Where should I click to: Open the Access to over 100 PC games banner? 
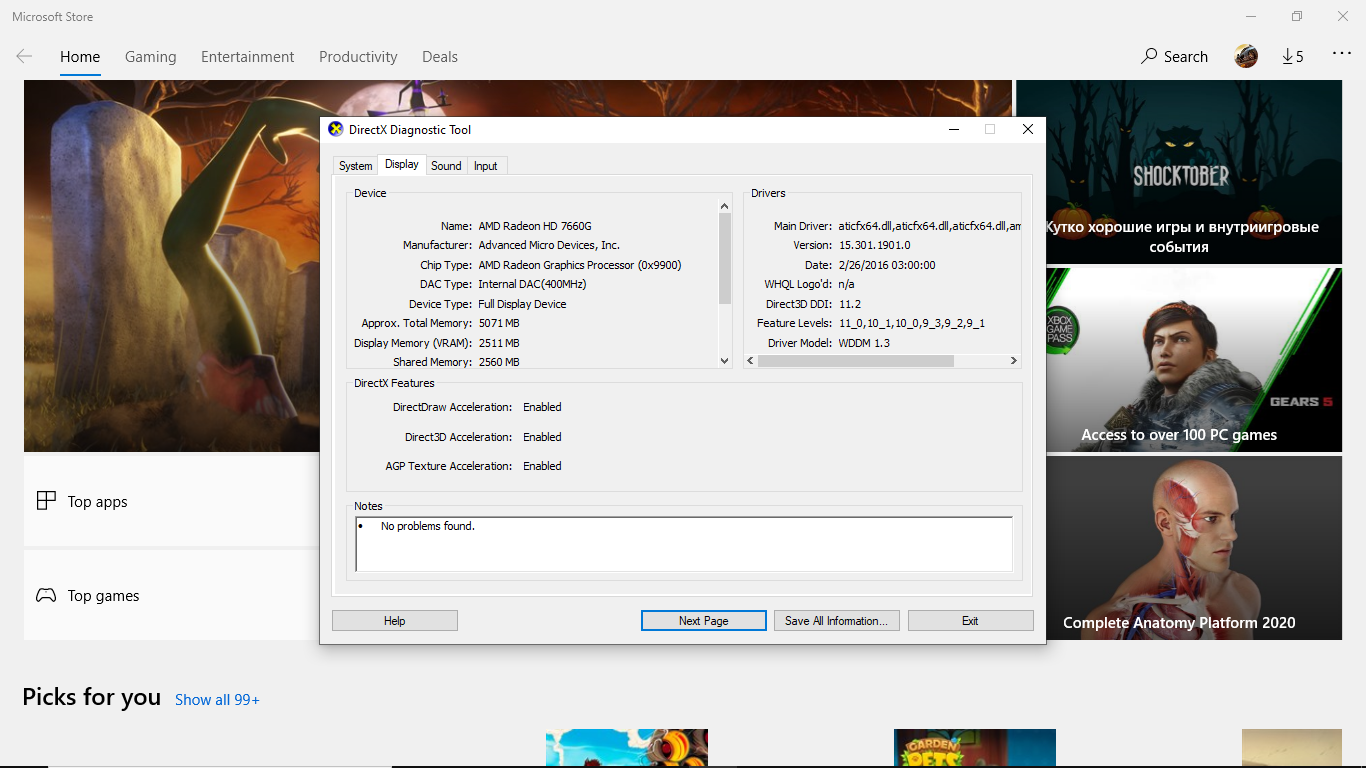point(1179,360)
